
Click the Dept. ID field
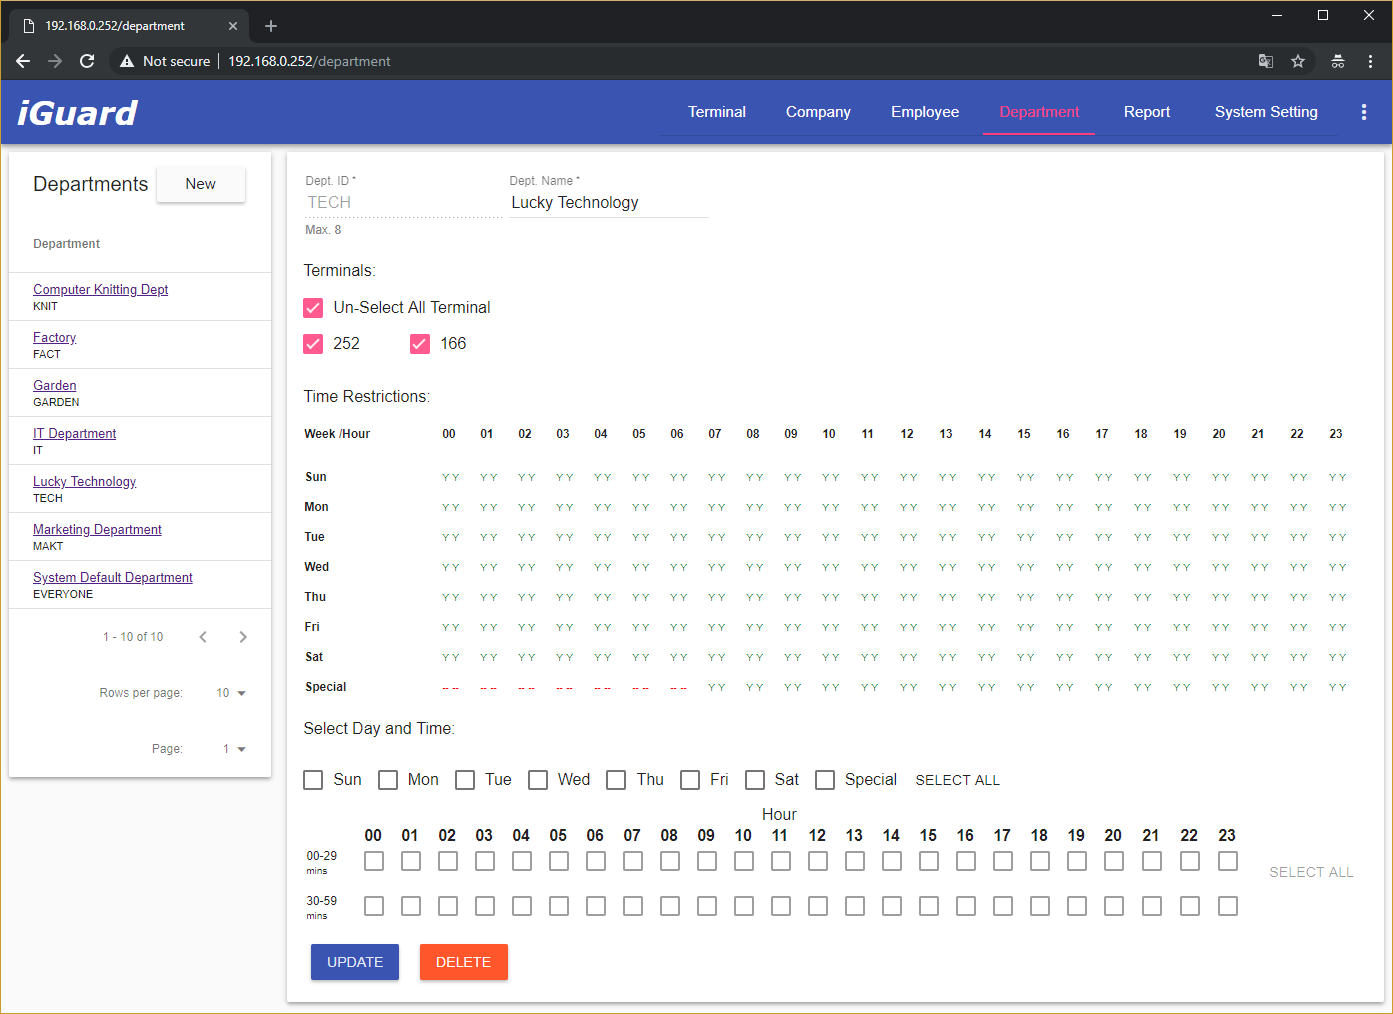point(403,202)
